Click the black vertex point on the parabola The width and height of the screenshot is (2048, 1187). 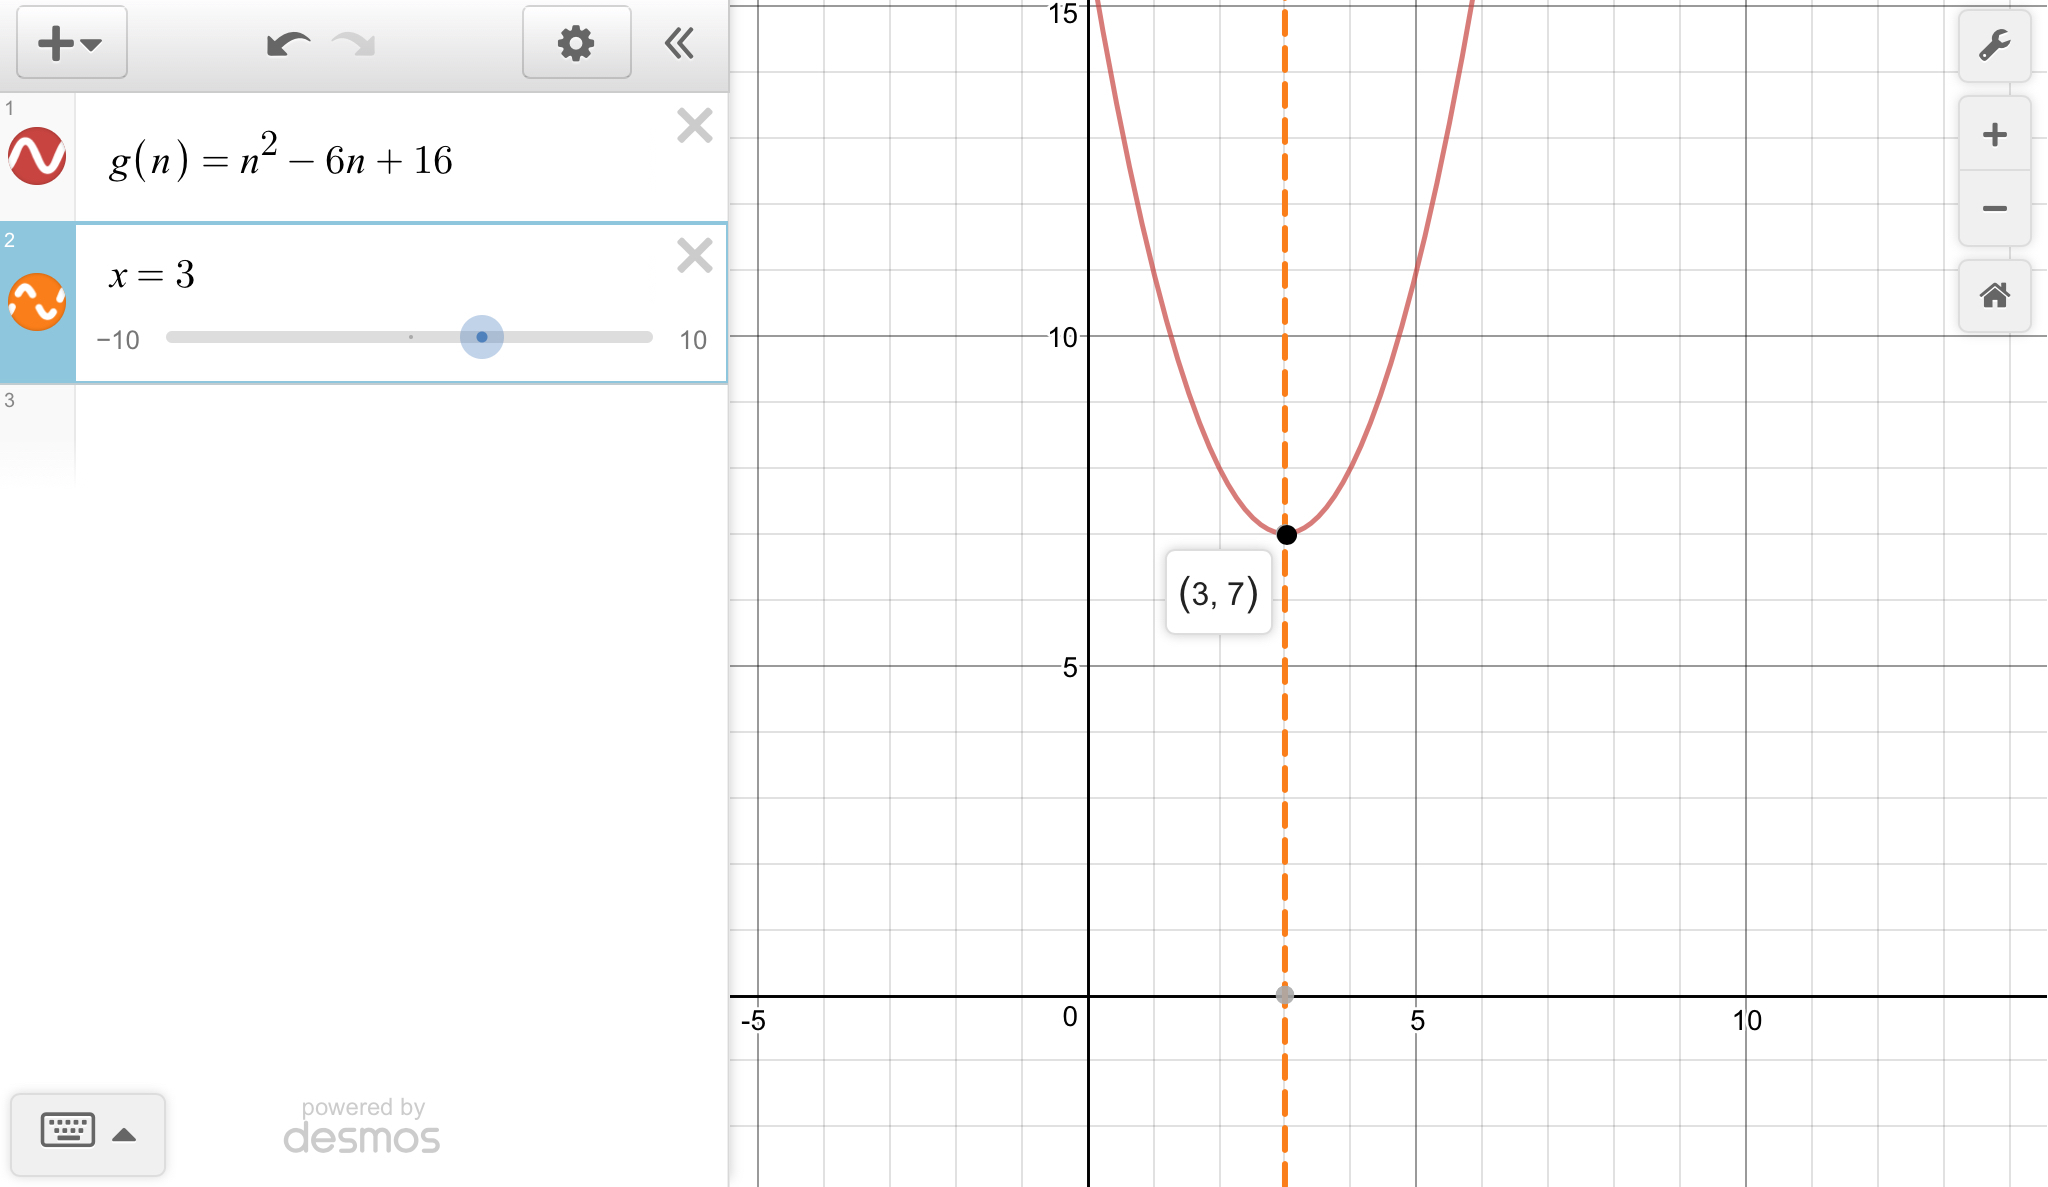coord(1287,535)
